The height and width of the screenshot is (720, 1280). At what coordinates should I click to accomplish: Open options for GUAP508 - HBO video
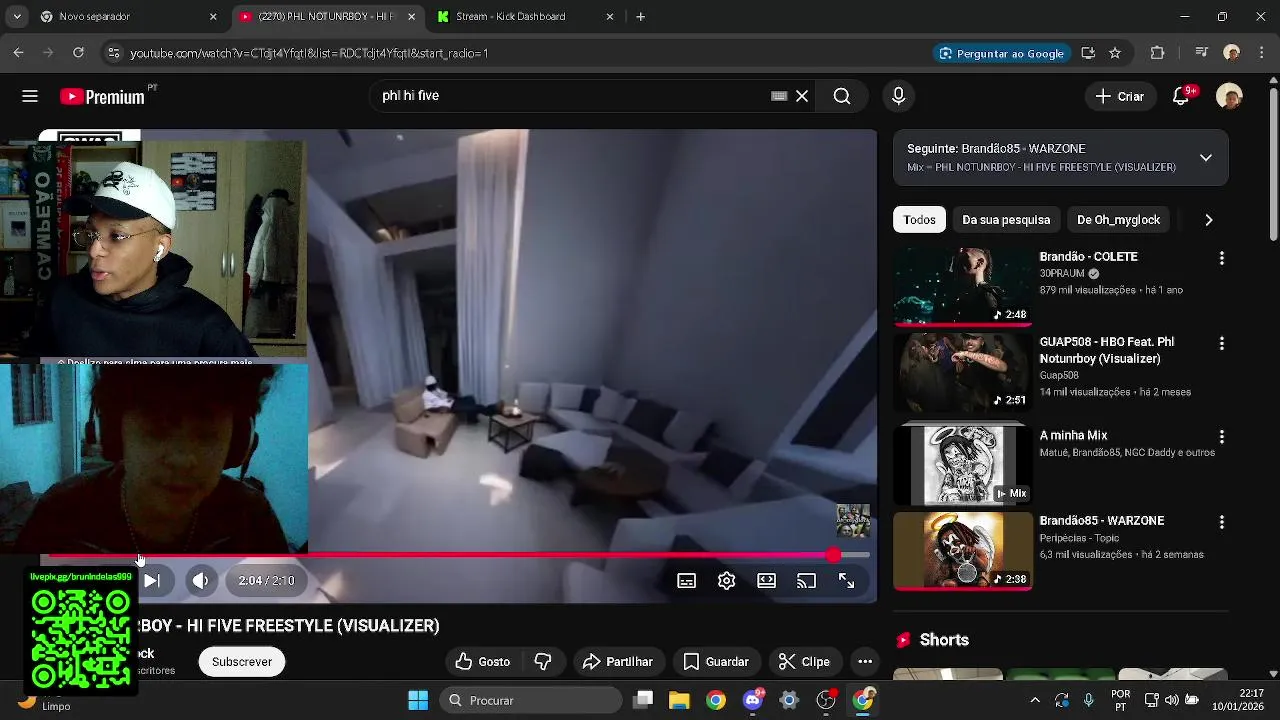(1221, 343)
